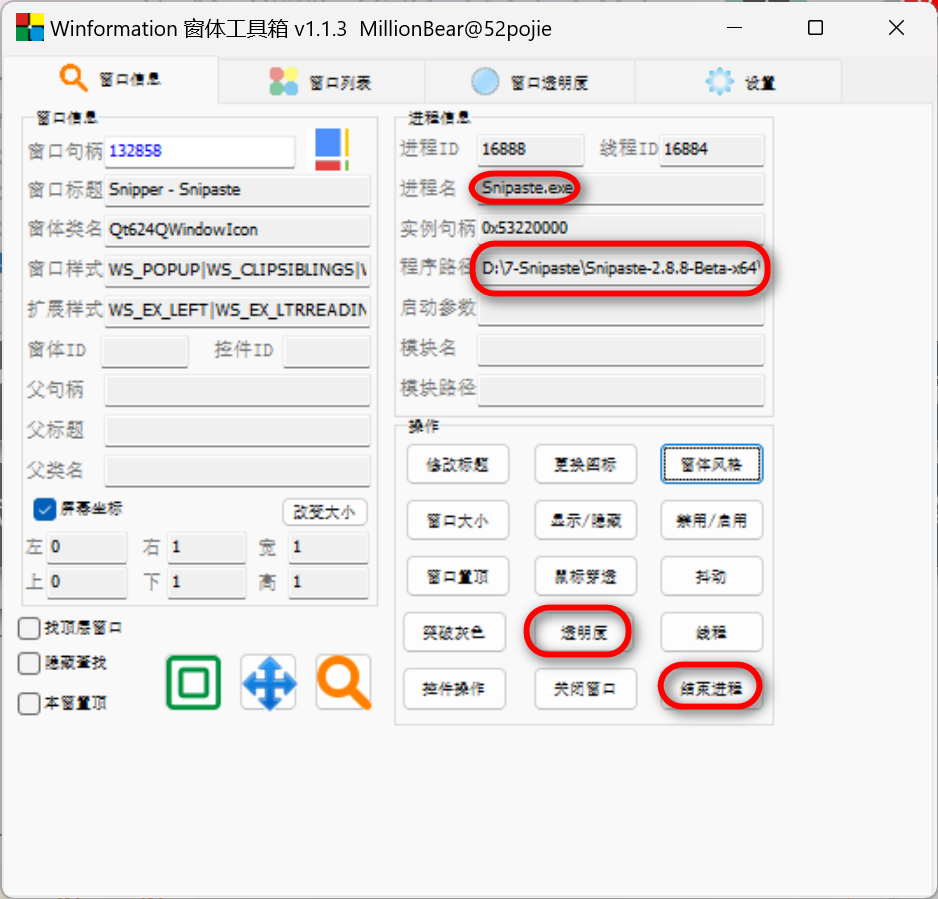This screenshot has width=938, height=899.
Task: Click the empty 父标题 field
Action: pos(237,431)
